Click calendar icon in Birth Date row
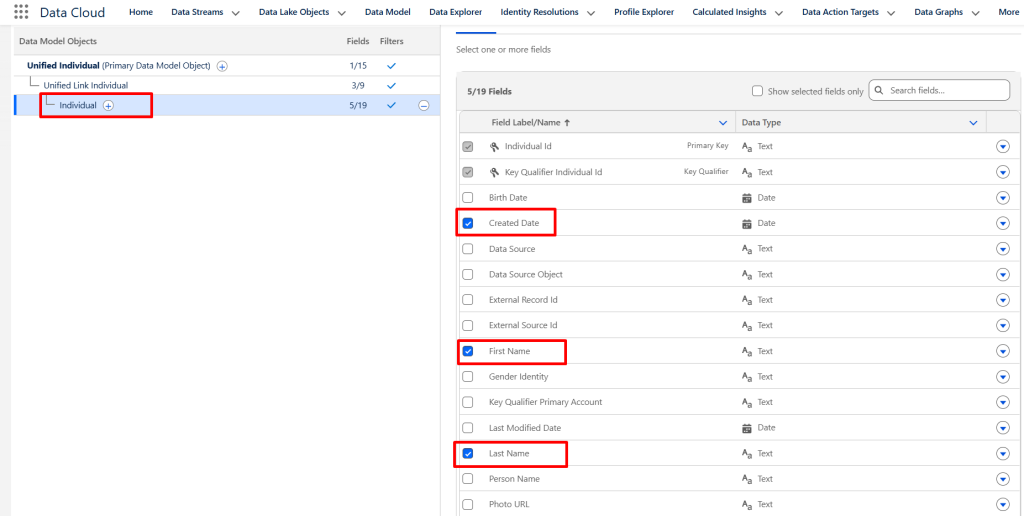 coord(747,198)
